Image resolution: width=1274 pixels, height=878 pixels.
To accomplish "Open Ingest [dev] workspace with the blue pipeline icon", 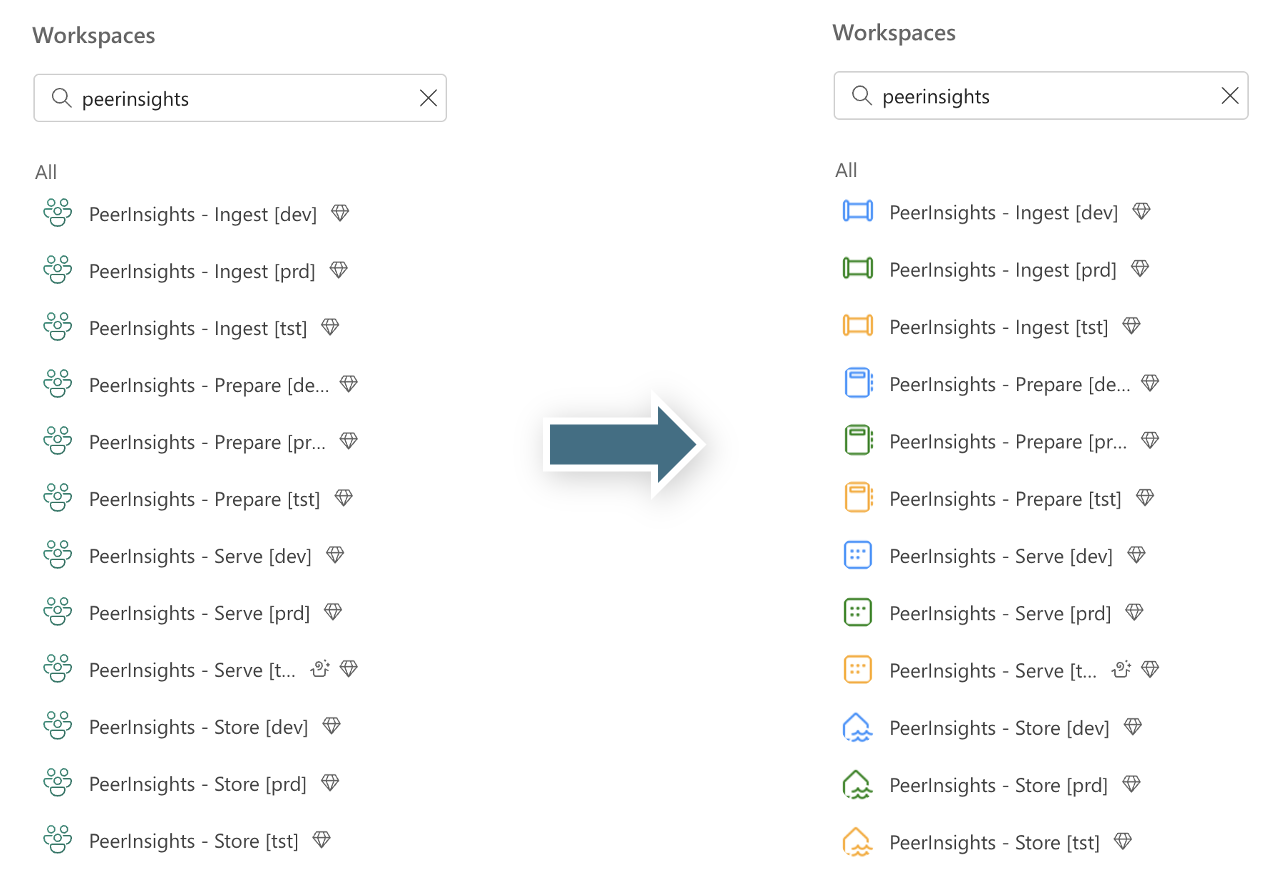I will click(x=1003, y=212).
